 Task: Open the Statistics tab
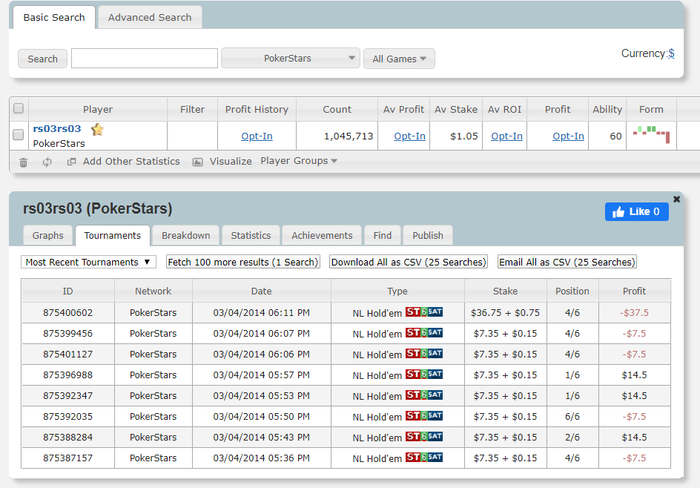click(251, 235)
